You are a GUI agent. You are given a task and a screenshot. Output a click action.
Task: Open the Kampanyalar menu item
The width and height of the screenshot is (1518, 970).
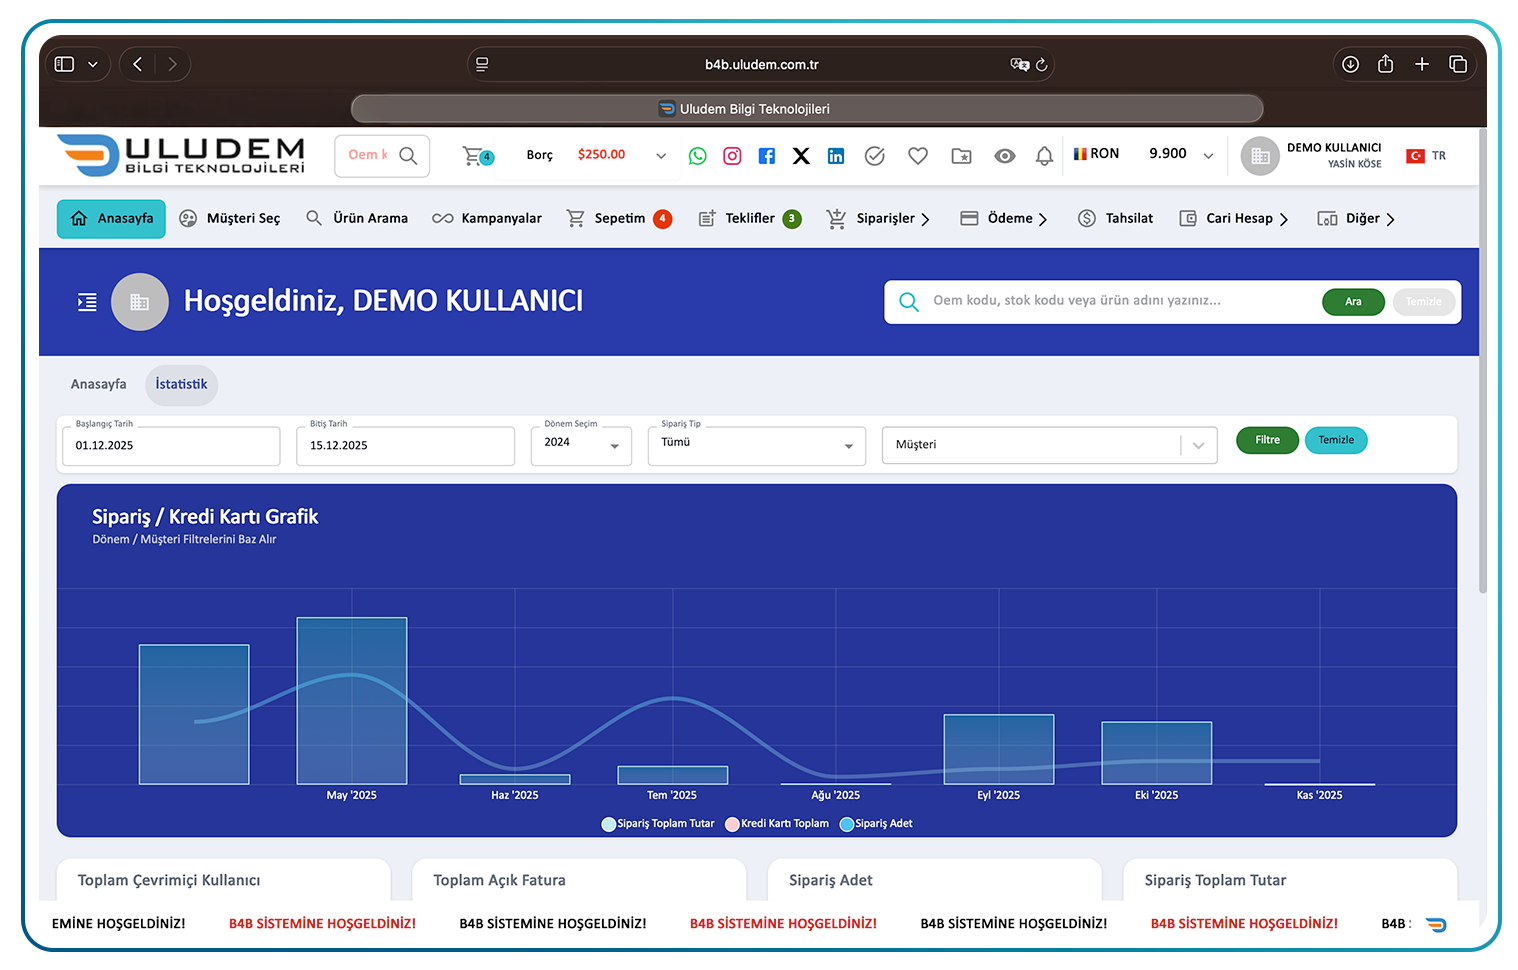(x=487, y=219)
